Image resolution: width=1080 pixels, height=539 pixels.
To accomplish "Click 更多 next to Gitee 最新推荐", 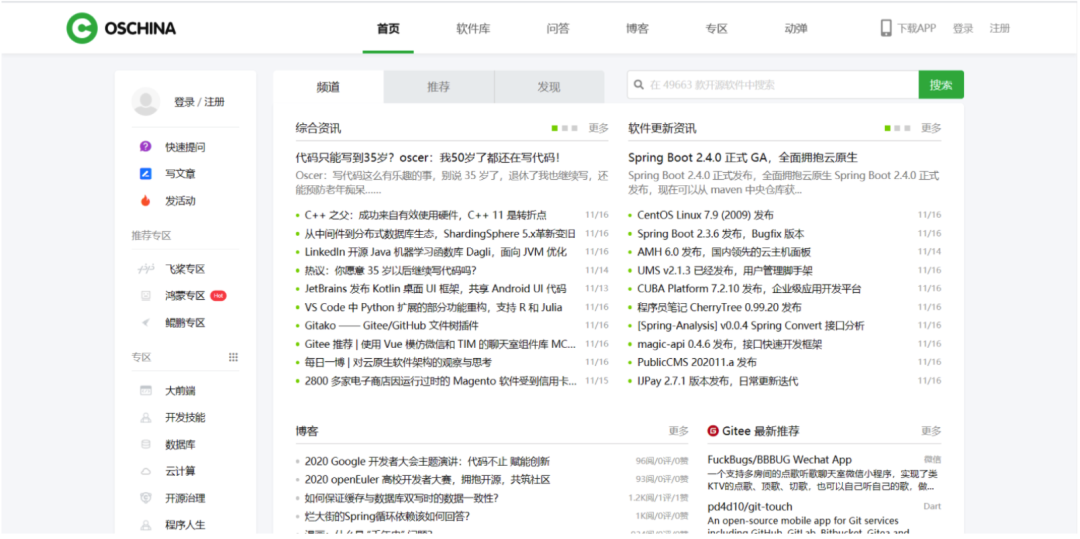I will [x=931, y=431].
